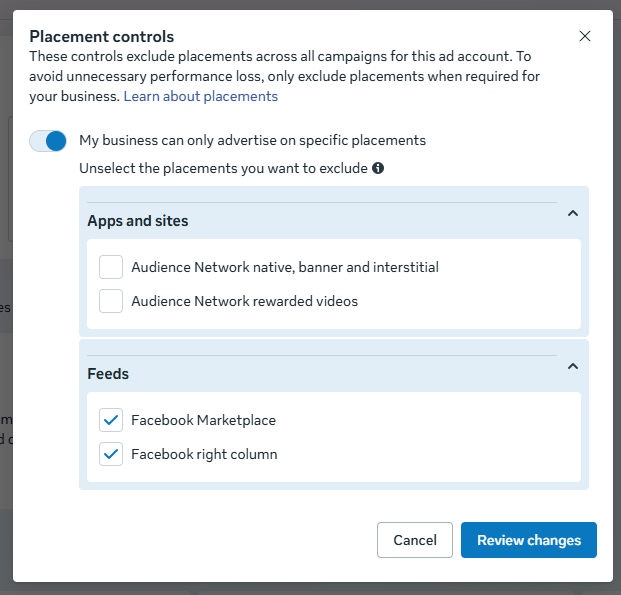
Task: Check Audience Network rewarded videos box
Action: coord(112,301)
